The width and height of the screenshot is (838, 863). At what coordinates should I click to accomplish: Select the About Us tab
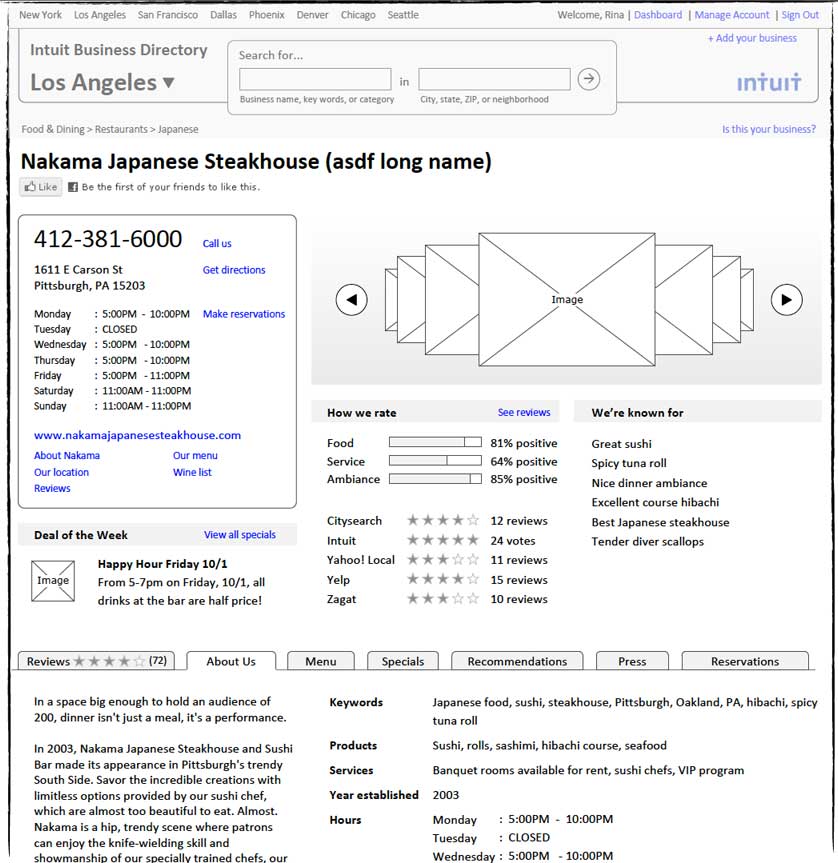click(x=231, y=662)
